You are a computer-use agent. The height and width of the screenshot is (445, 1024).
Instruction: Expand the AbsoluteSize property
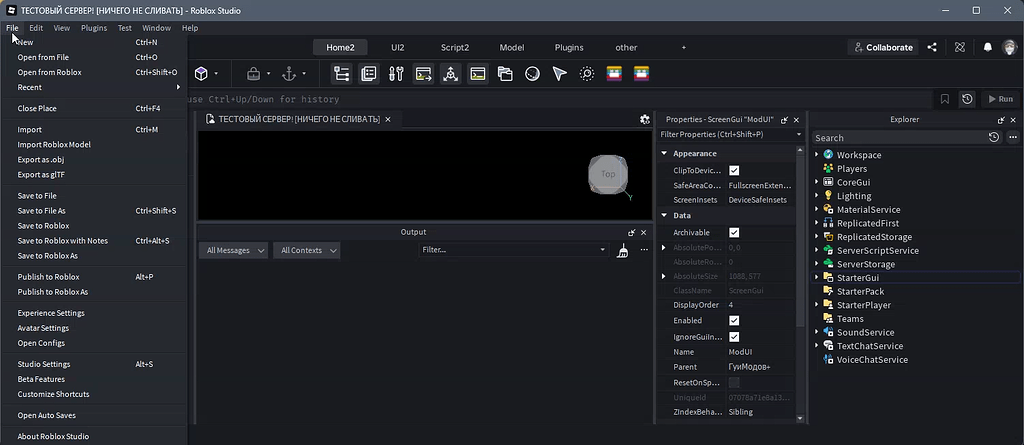click(x=664, y=276)
